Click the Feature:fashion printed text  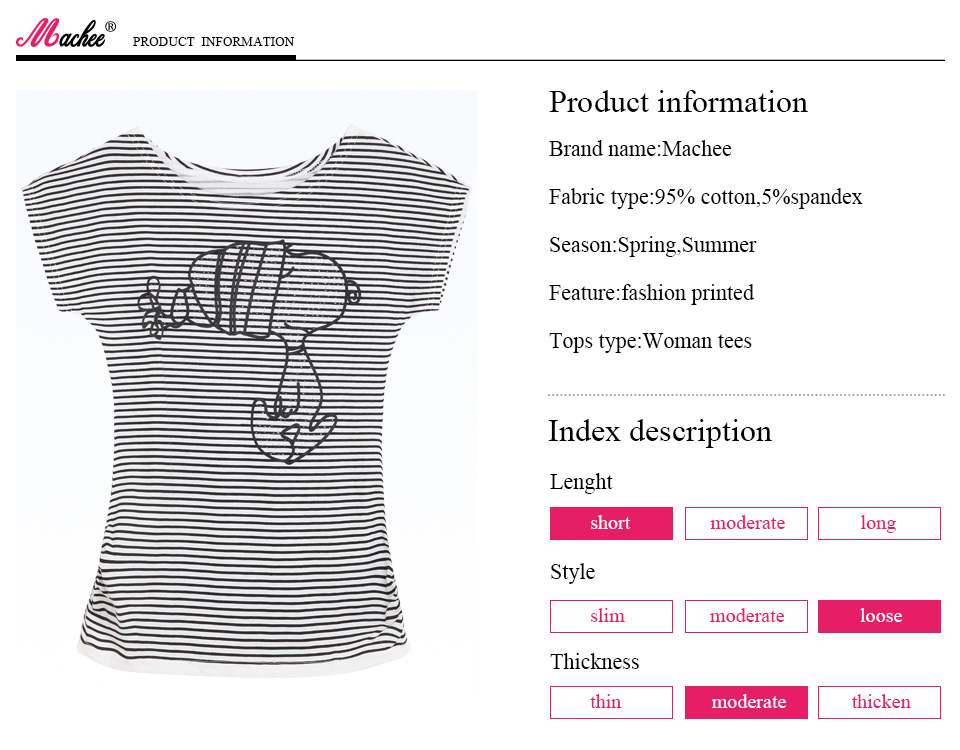(651, 293)
